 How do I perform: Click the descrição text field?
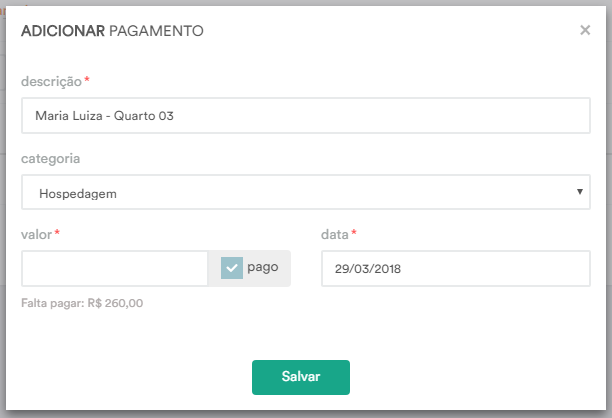point(306,116)
